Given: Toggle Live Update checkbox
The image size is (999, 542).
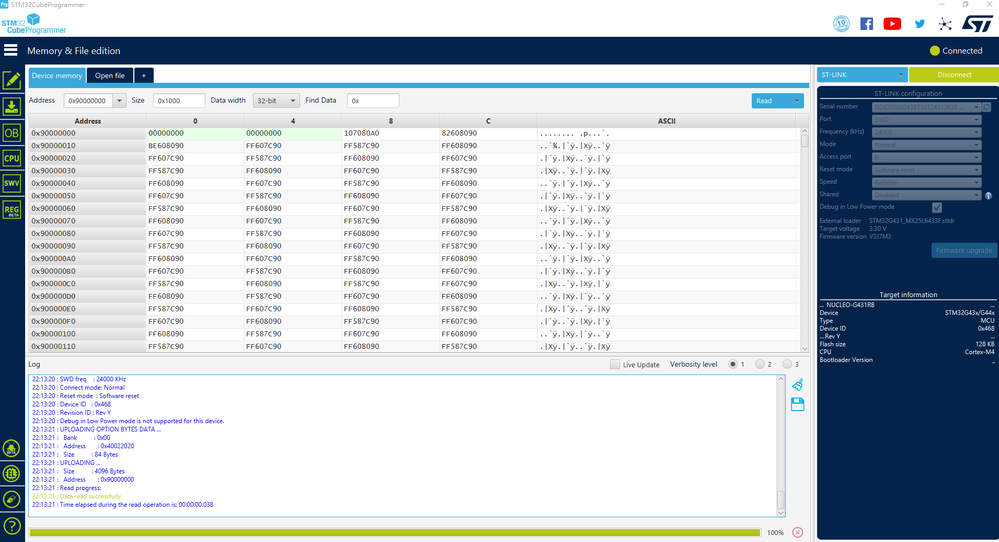Looking at the screenshot, I should 615,364.
